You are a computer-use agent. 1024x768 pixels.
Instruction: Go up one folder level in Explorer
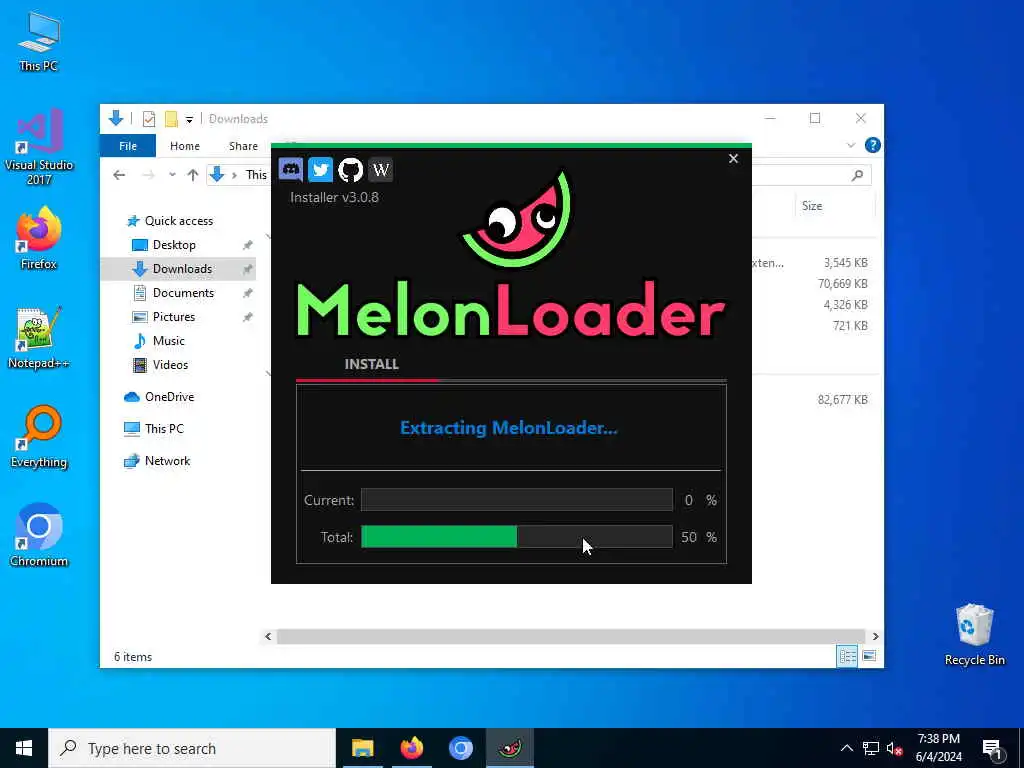[193, 175]
